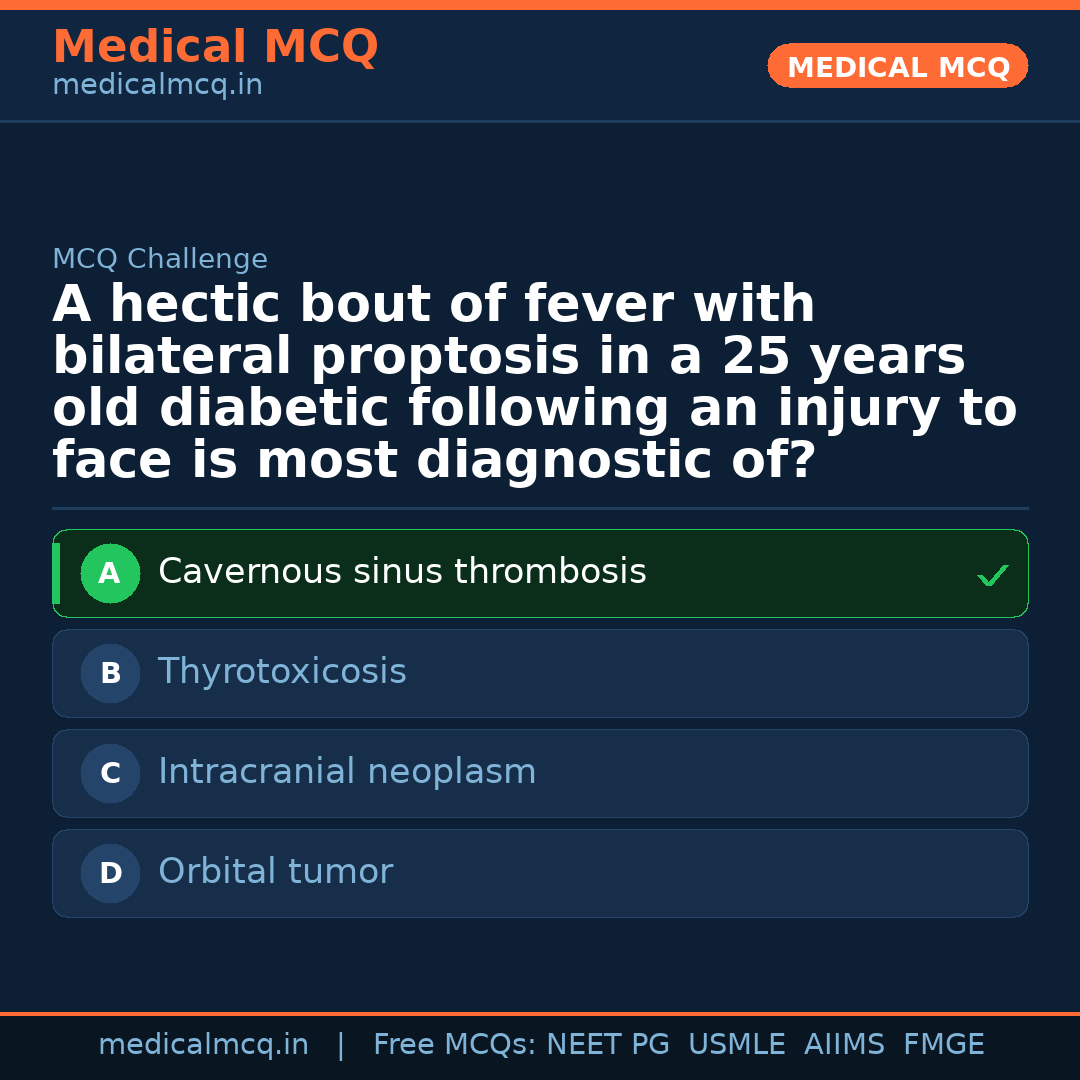The height and width of the screenshot is (1080, 1080).
Task: Click the orange MEDICAL MCQ badge
Action: coord(897,67)
